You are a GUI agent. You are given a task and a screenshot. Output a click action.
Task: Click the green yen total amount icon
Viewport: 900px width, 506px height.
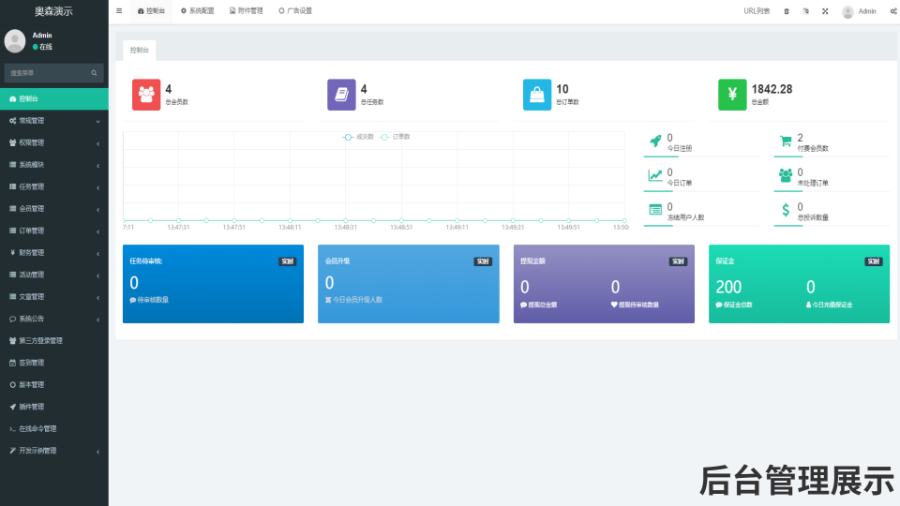(x=732, y=95)
